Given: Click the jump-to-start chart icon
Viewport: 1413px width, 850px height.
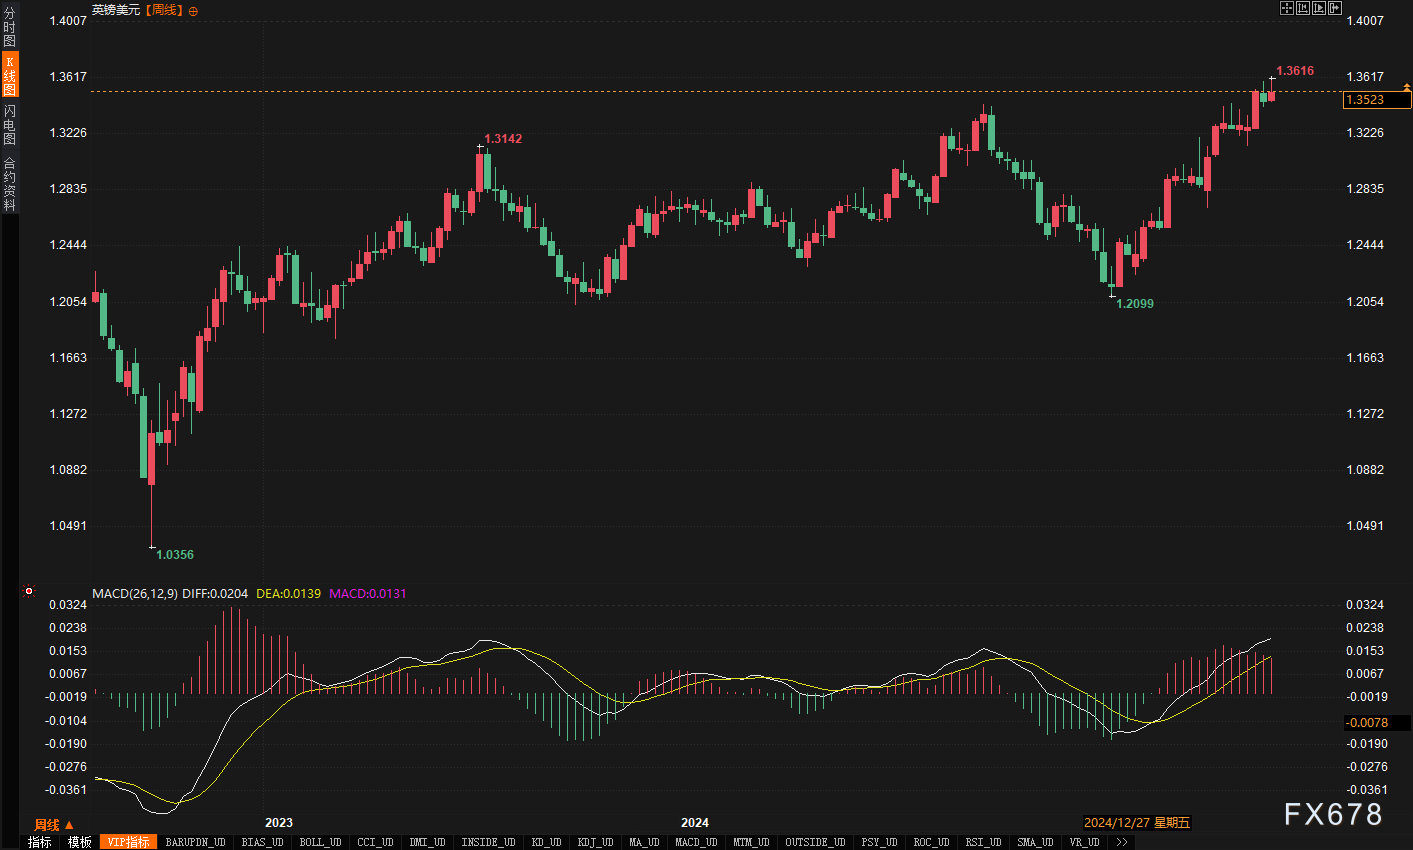Looking at the screenshot, I should tap(1303, 8).
